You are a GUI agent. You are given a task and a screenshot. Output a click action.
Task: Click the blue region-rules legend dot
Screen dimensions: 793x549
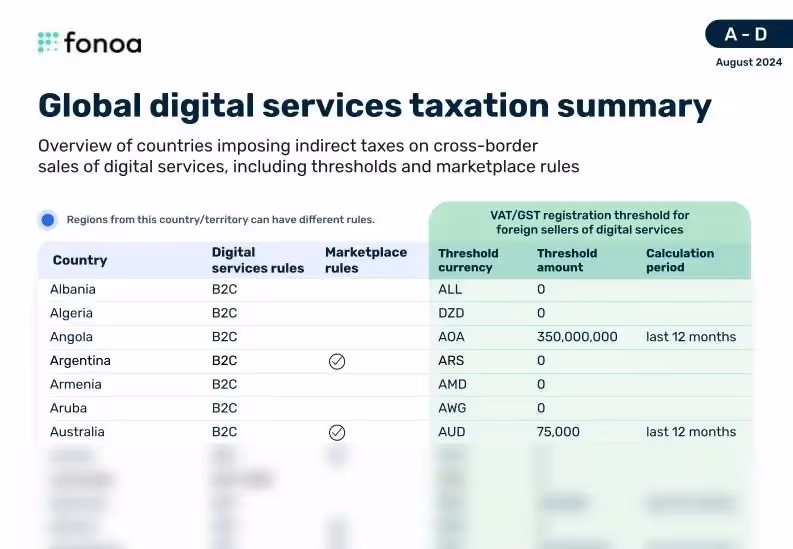[x=48, y=220]
